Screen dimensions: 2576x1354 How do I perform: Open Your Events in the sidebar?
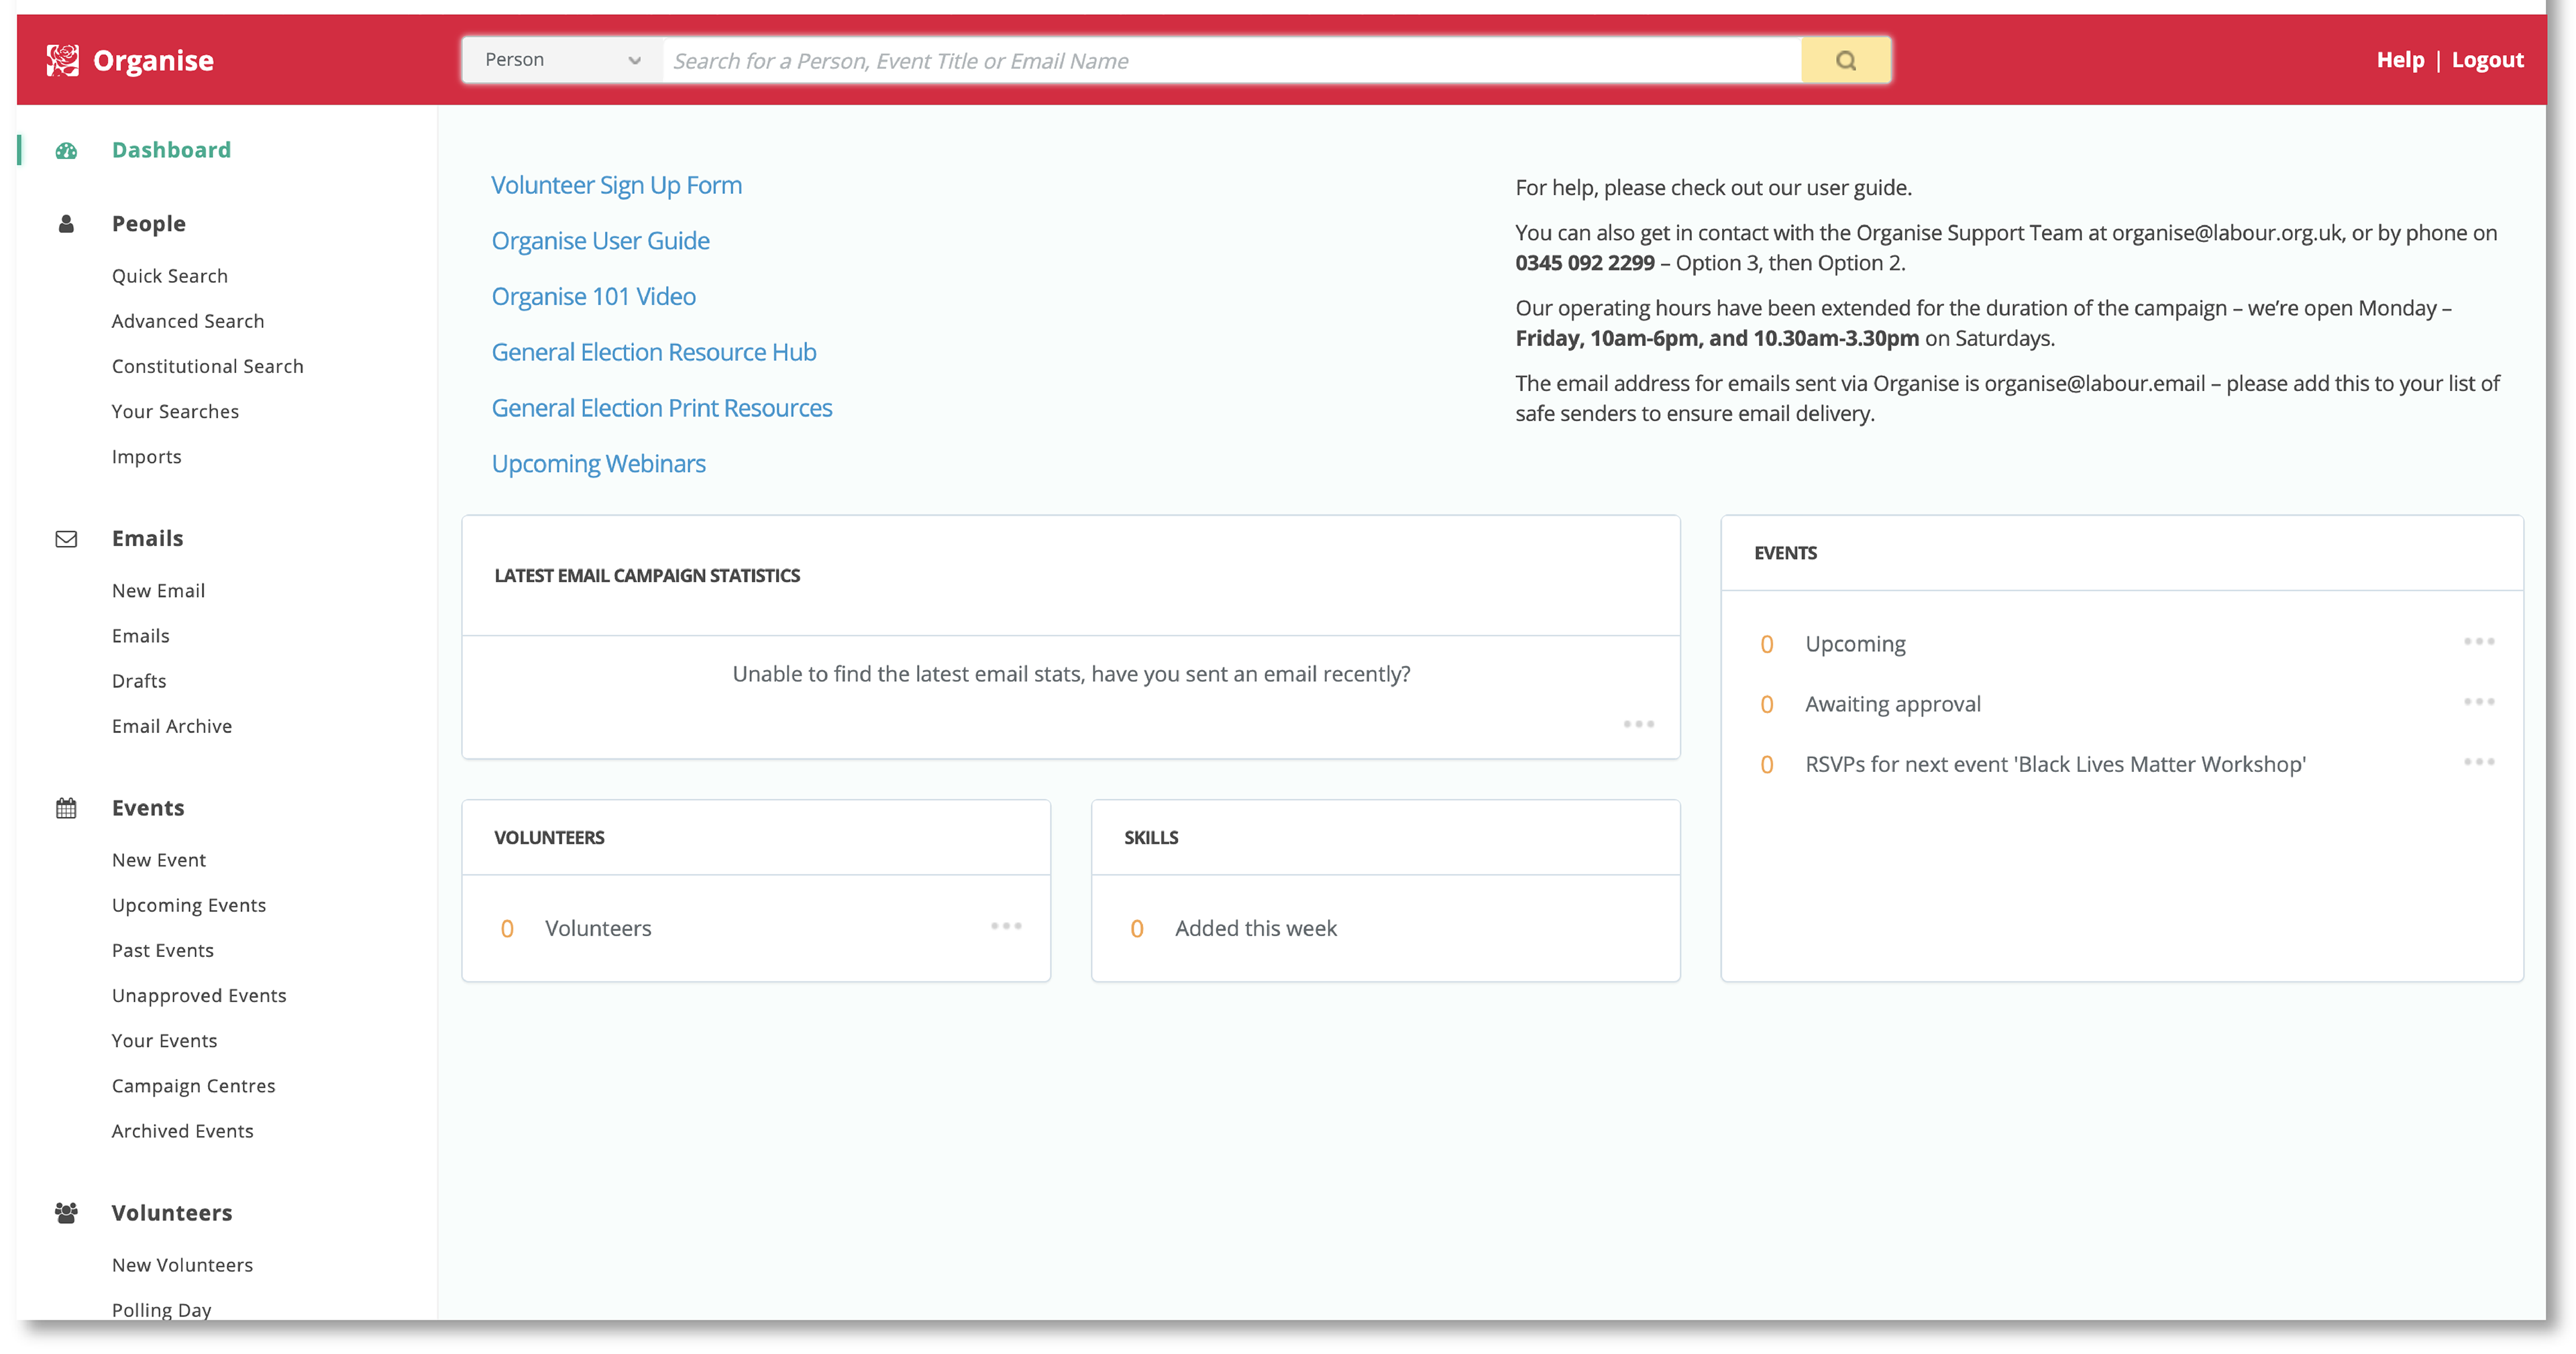coord(164,1040)
